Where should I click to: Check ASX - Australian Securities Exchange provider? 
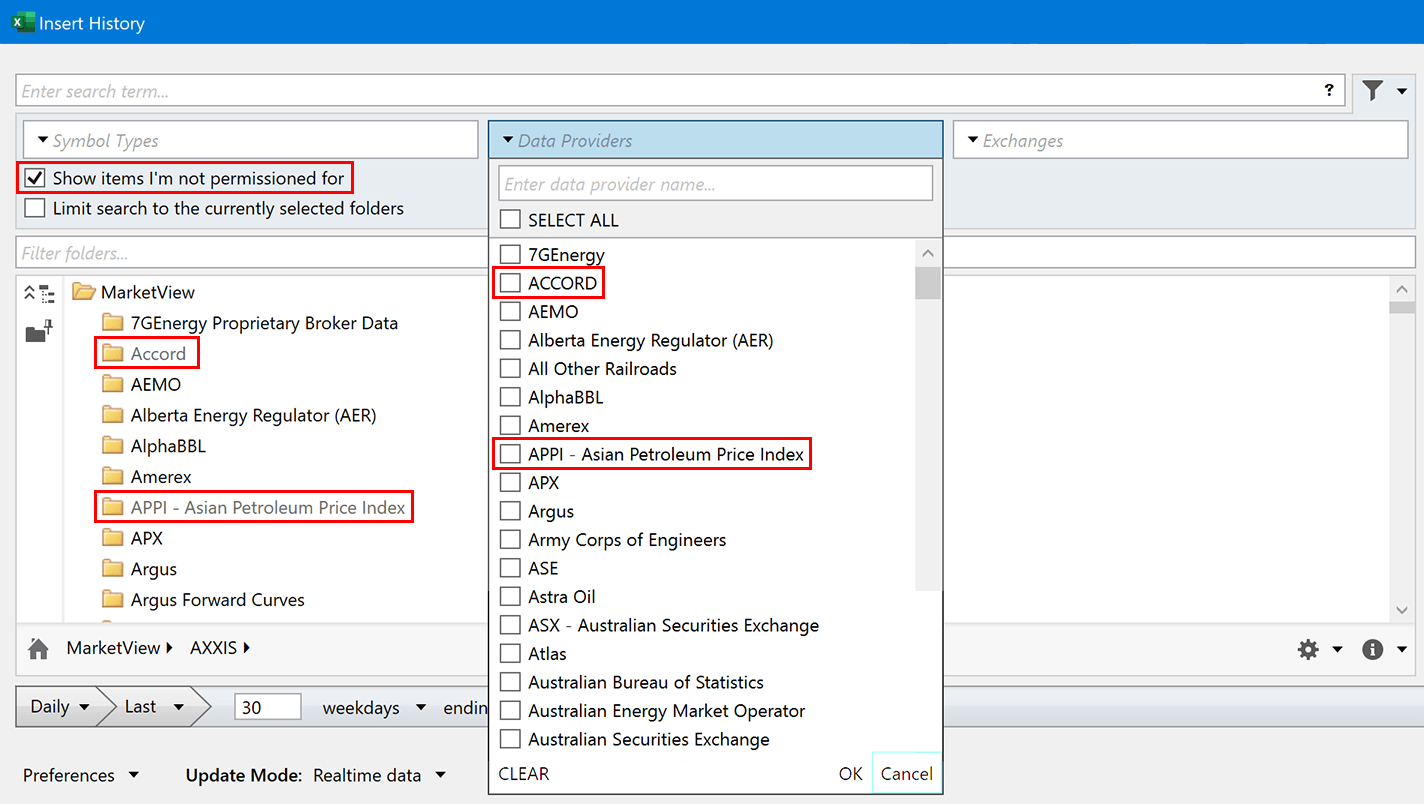(x=510, y=626)
